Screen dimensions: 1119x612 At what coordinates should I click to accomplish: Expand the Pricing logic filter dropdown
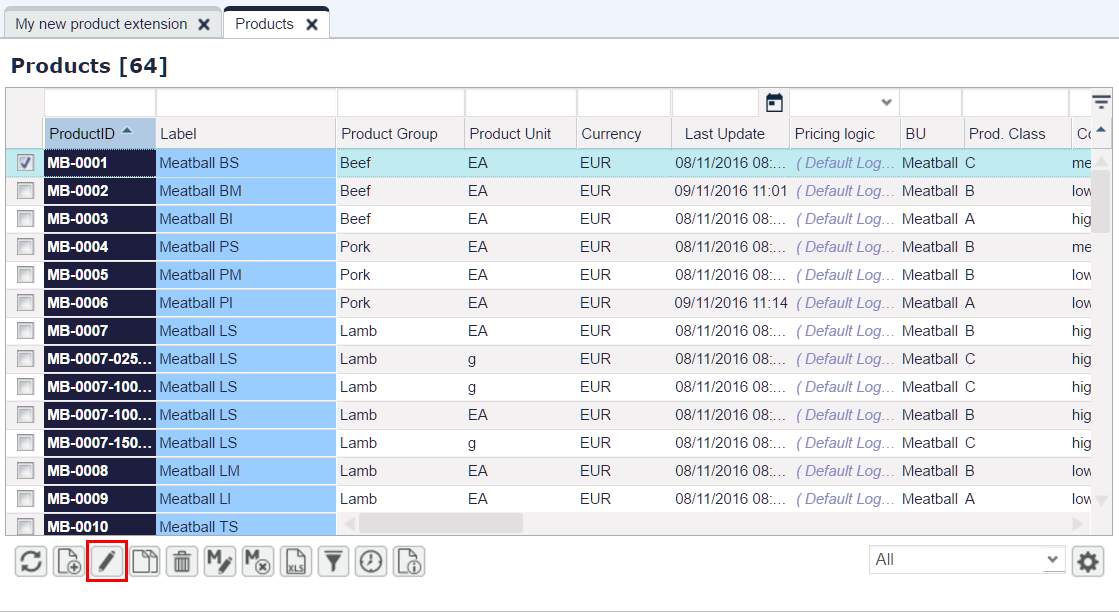point(886,102)
